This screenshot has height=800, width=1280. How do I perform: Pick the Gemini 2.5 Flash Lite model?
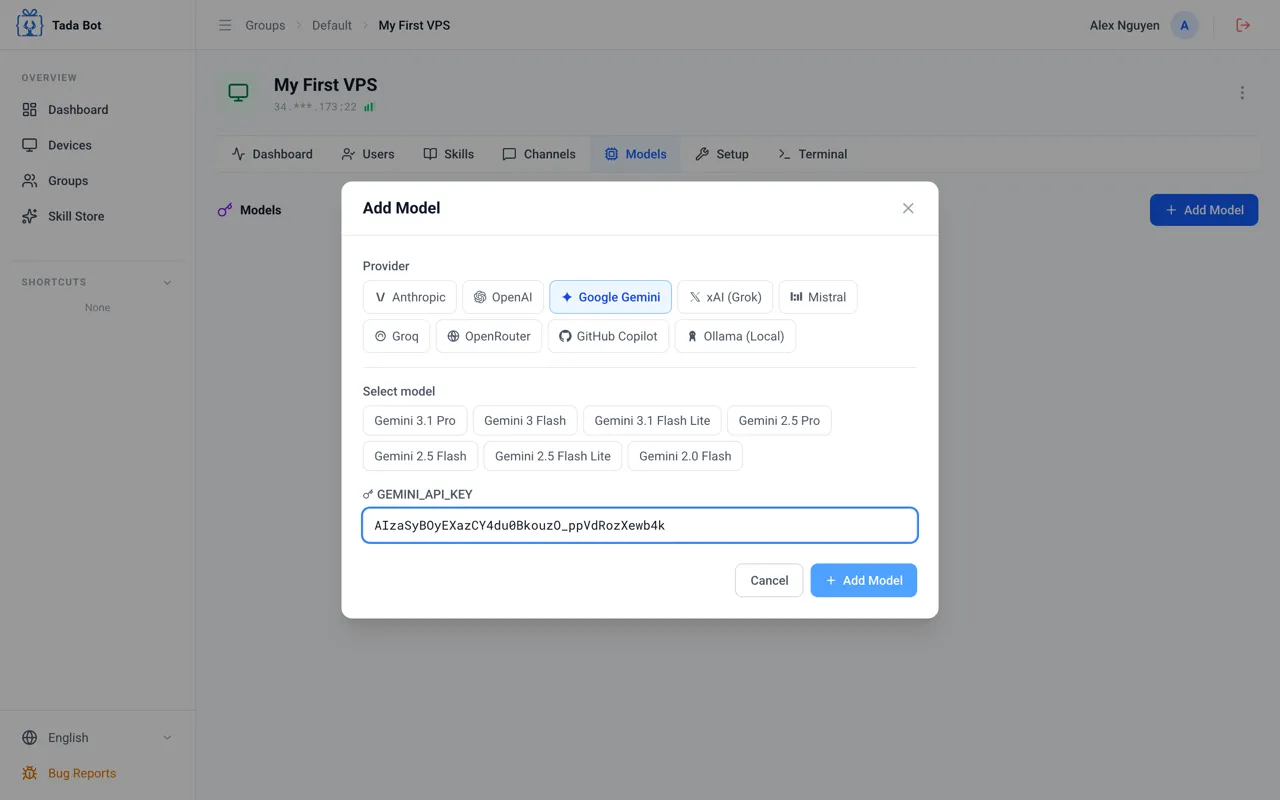(x=553, y=456)
